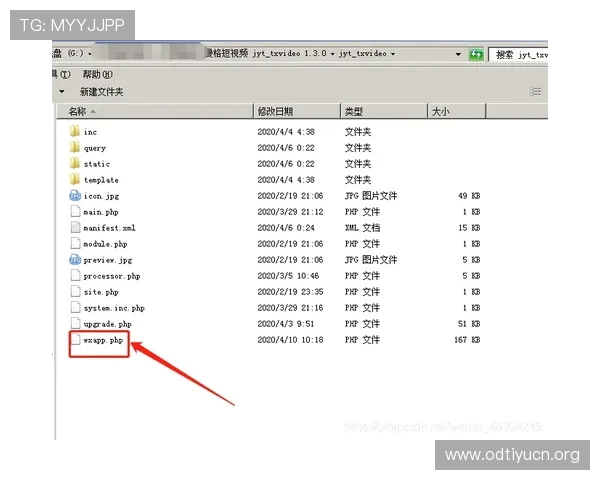This screenshot has width=600, height=480.
Task: Select the folder name static
Action: (97, 164)
